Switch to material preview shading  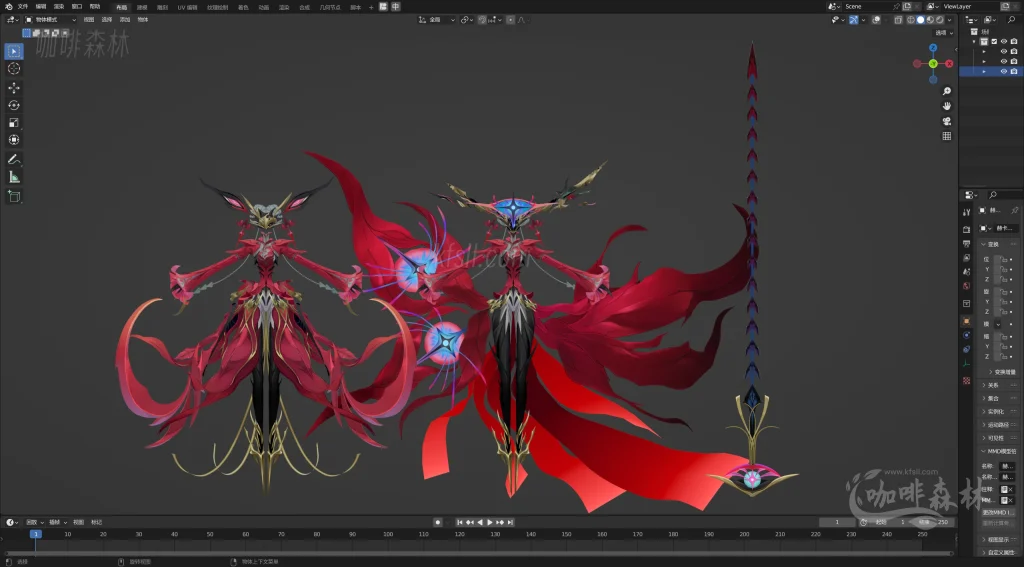(930, 20)
